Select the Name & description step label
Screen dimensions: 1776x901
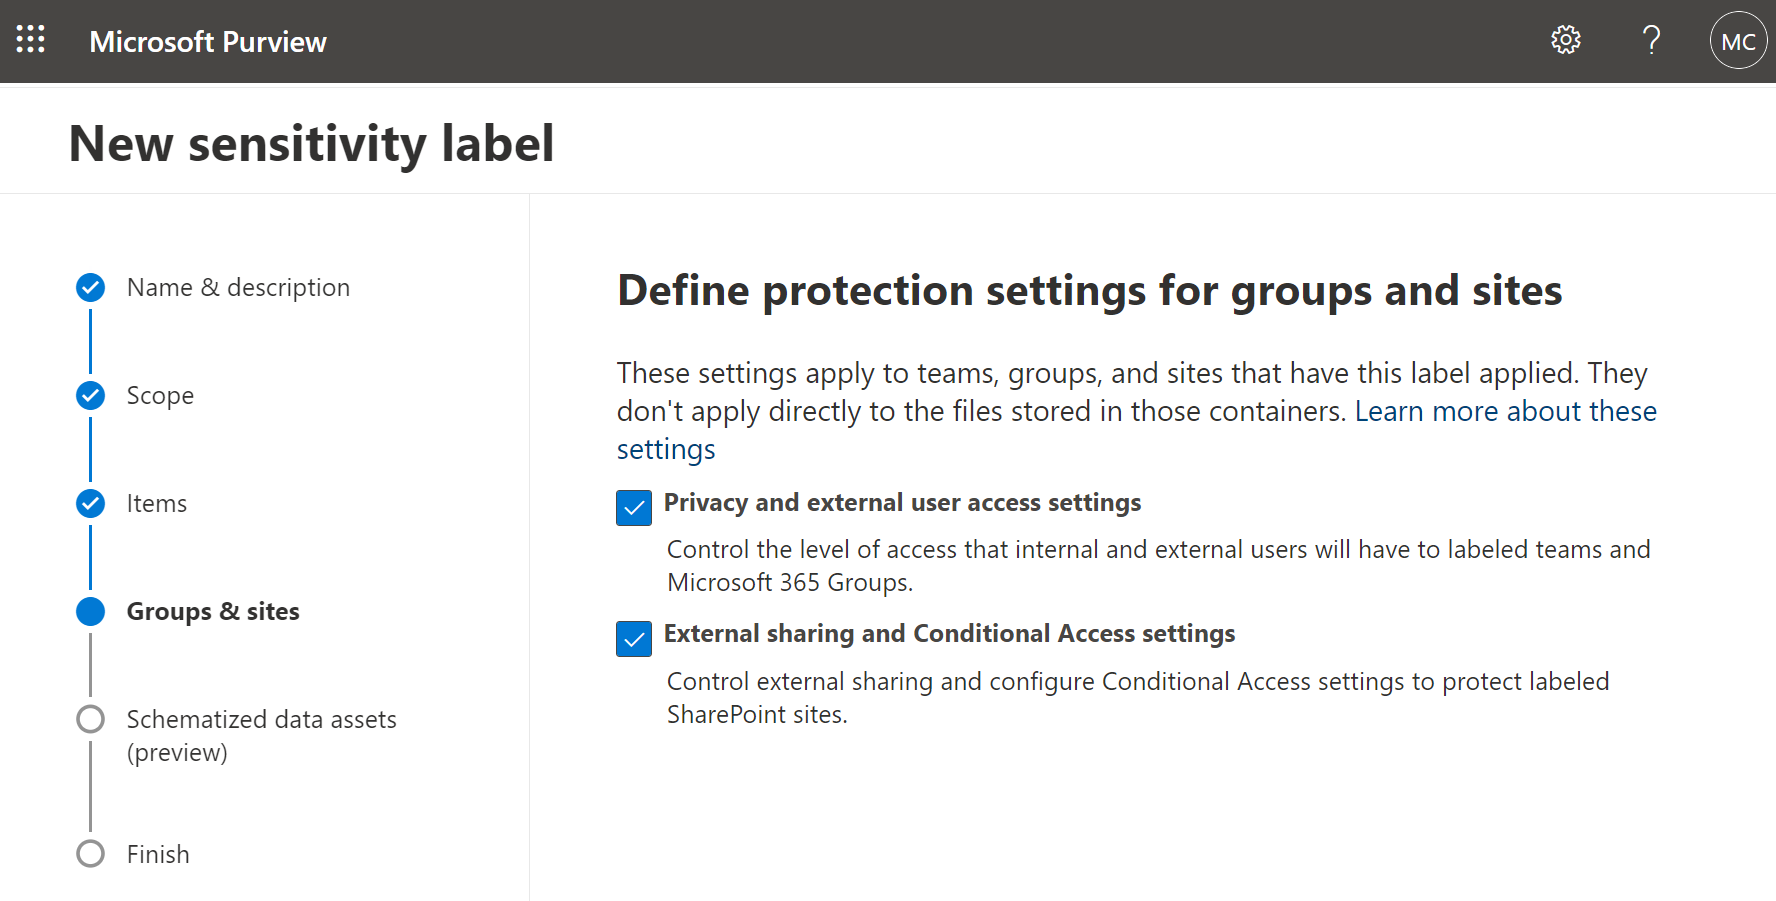click(238, 287)
